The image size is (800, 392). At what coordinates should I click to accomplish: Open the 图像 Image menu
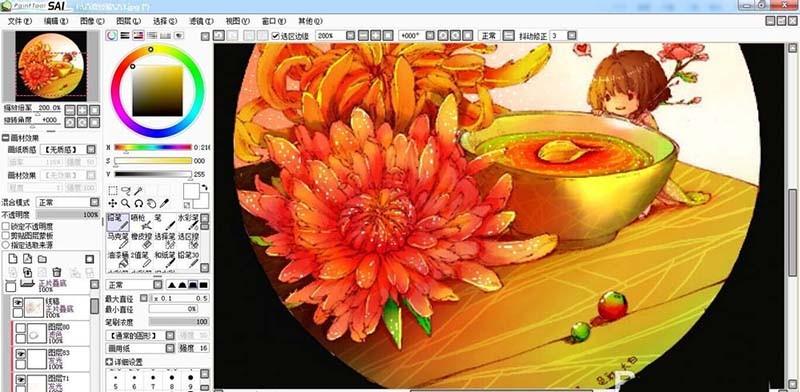pyautogui.click(x=92, y=21)
